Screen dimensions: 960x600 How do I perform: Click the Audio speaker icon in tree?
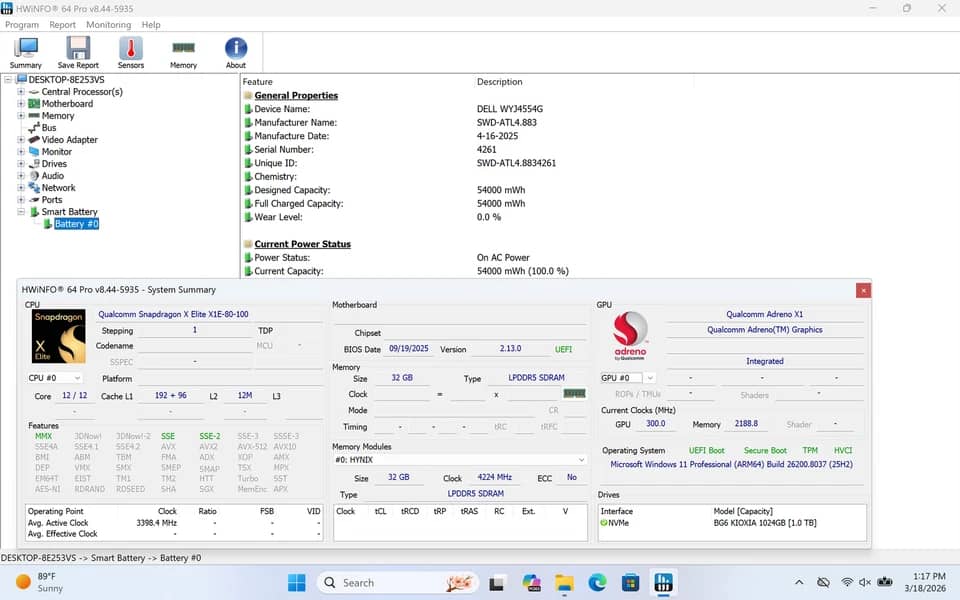pyautogui.click(x=34, y=176)
